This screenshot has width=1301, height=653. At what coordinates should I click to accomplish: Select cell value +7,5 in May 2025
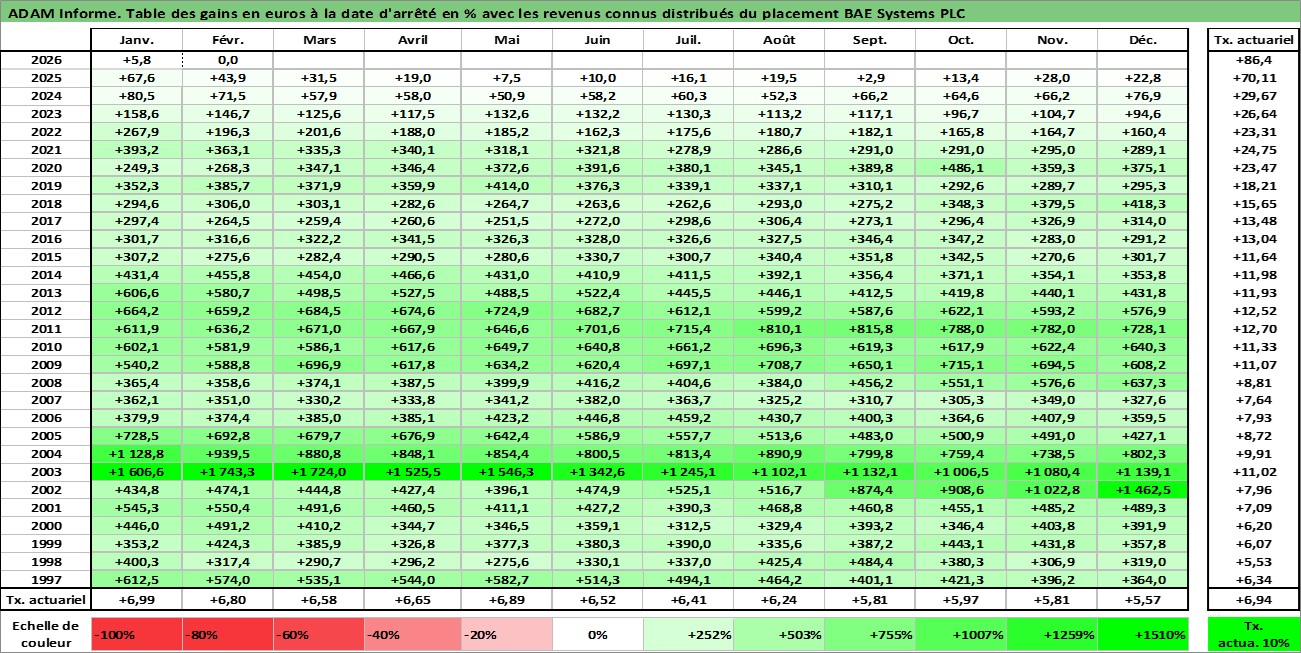pos(507,78)
